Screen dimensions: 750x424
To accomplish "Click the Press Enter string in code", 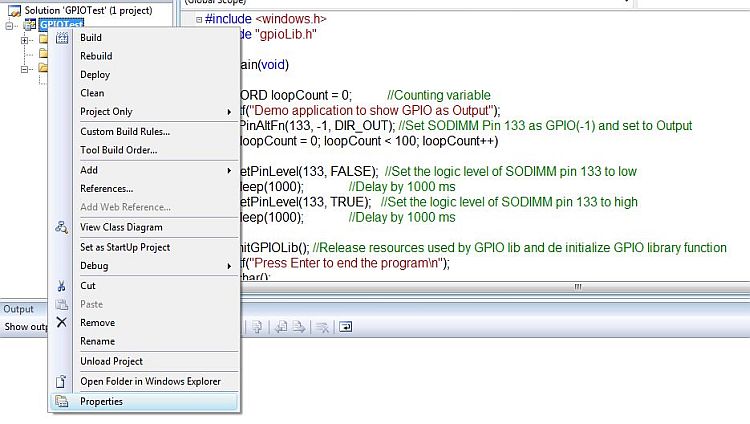I will pyautogui.click(x=346, y=263).
